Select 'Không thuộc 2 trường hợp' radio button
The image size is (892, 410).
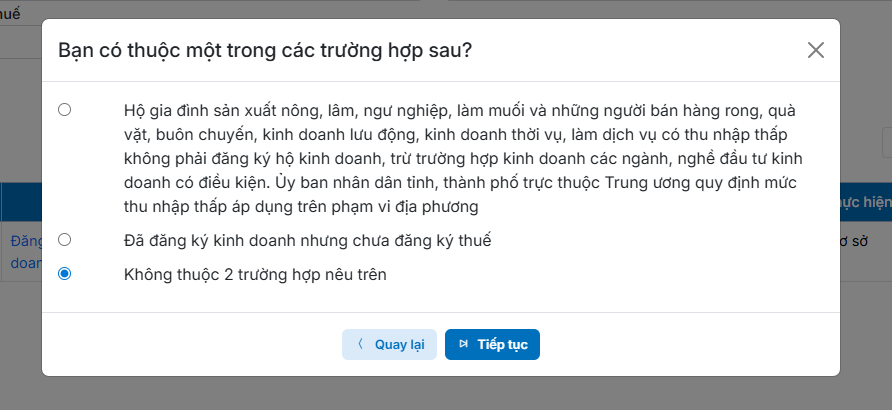65,273
